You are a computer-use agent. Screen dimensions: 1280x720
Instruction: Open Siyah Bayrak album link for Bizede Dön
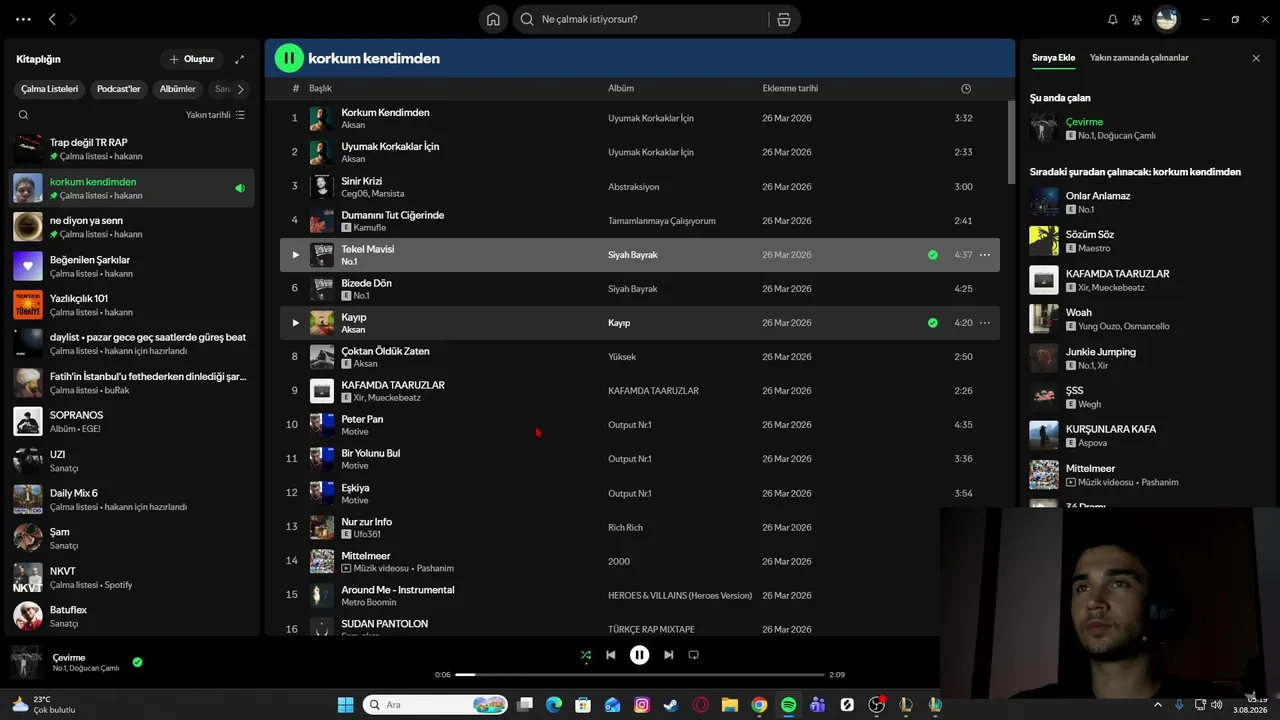tap(633, 289)
